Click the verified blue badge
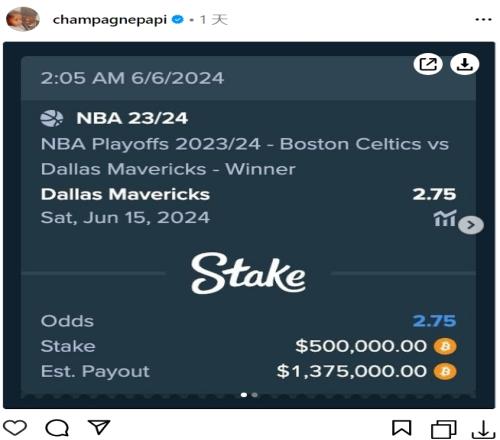500x440 pixels. [177, 20]
